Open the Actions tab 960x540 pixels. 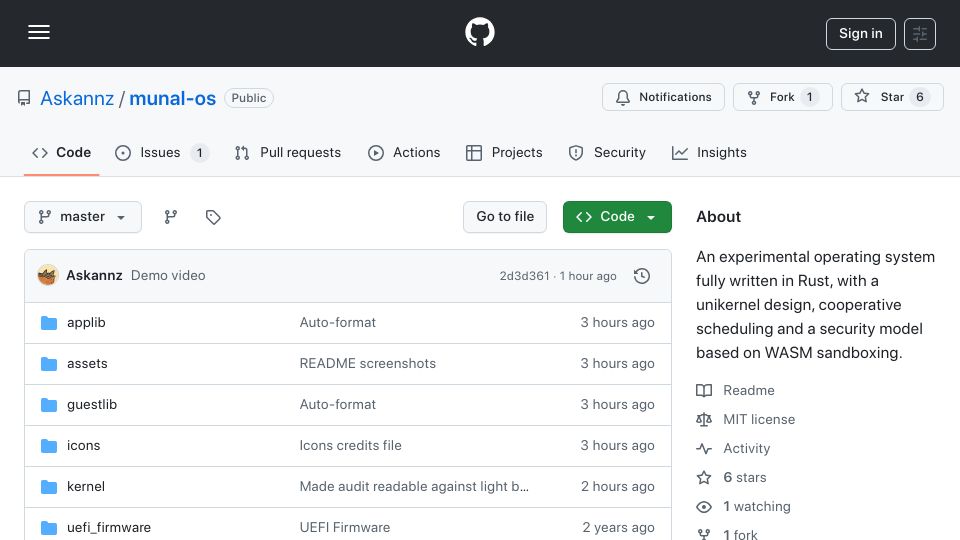click(x=404, y=152)
